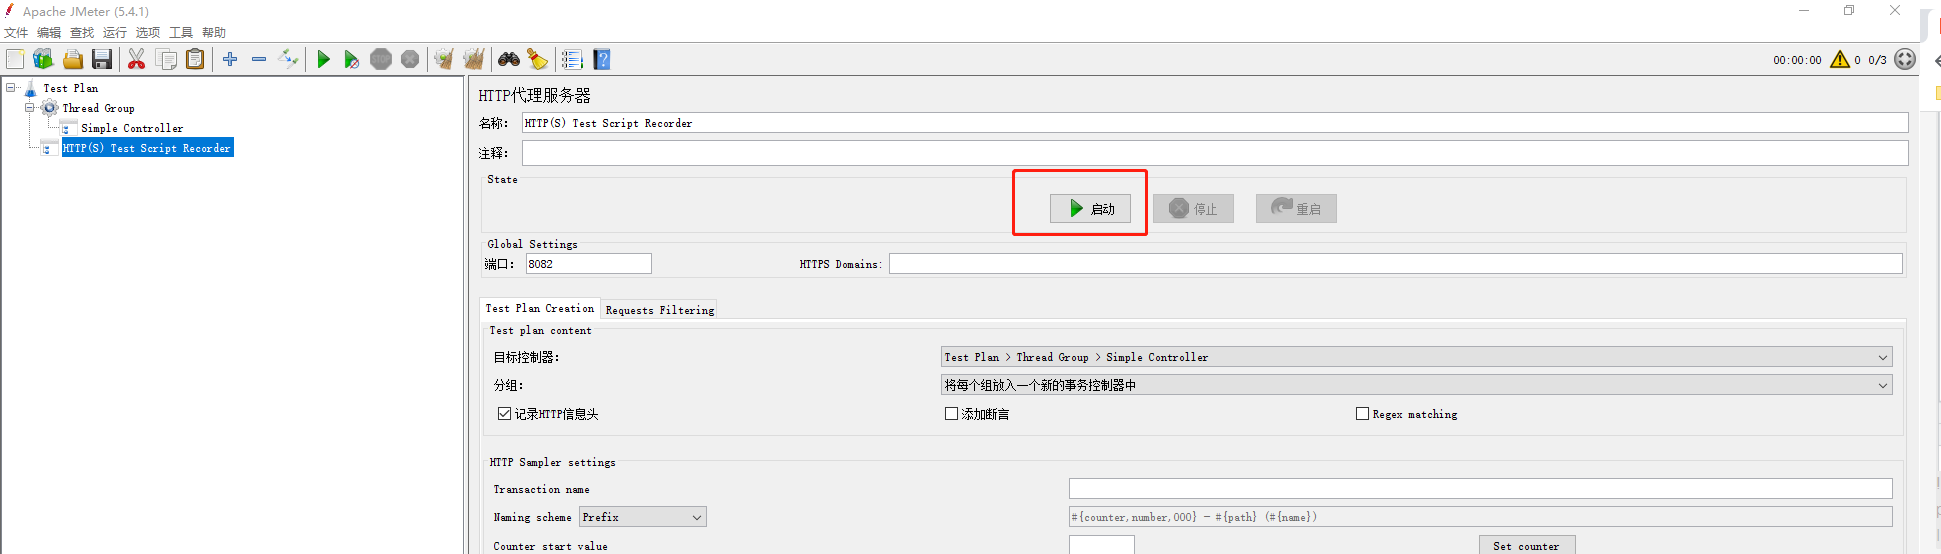This screenshot has height=554, width=1941.
Task: Click the Set counter button
Action: click(1527, 545)
